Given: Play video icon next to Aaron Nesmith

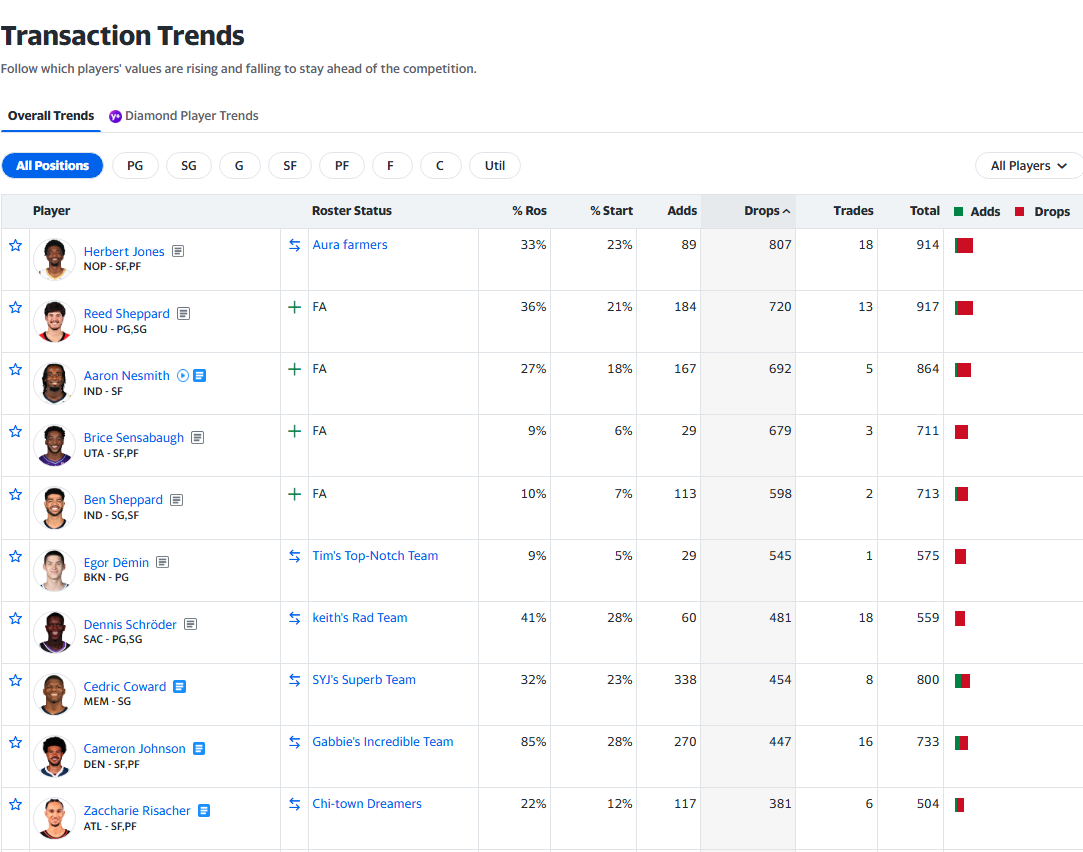Looking at the screenshot, I should [183, 376].
